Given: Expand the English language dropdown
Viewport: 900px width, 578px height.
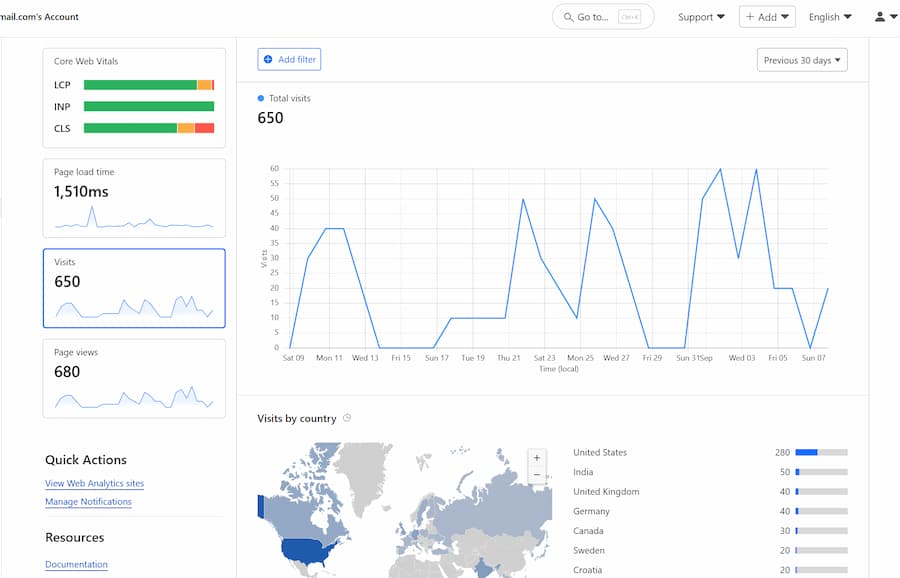Looking at the screenshot, I should point(829,16).
